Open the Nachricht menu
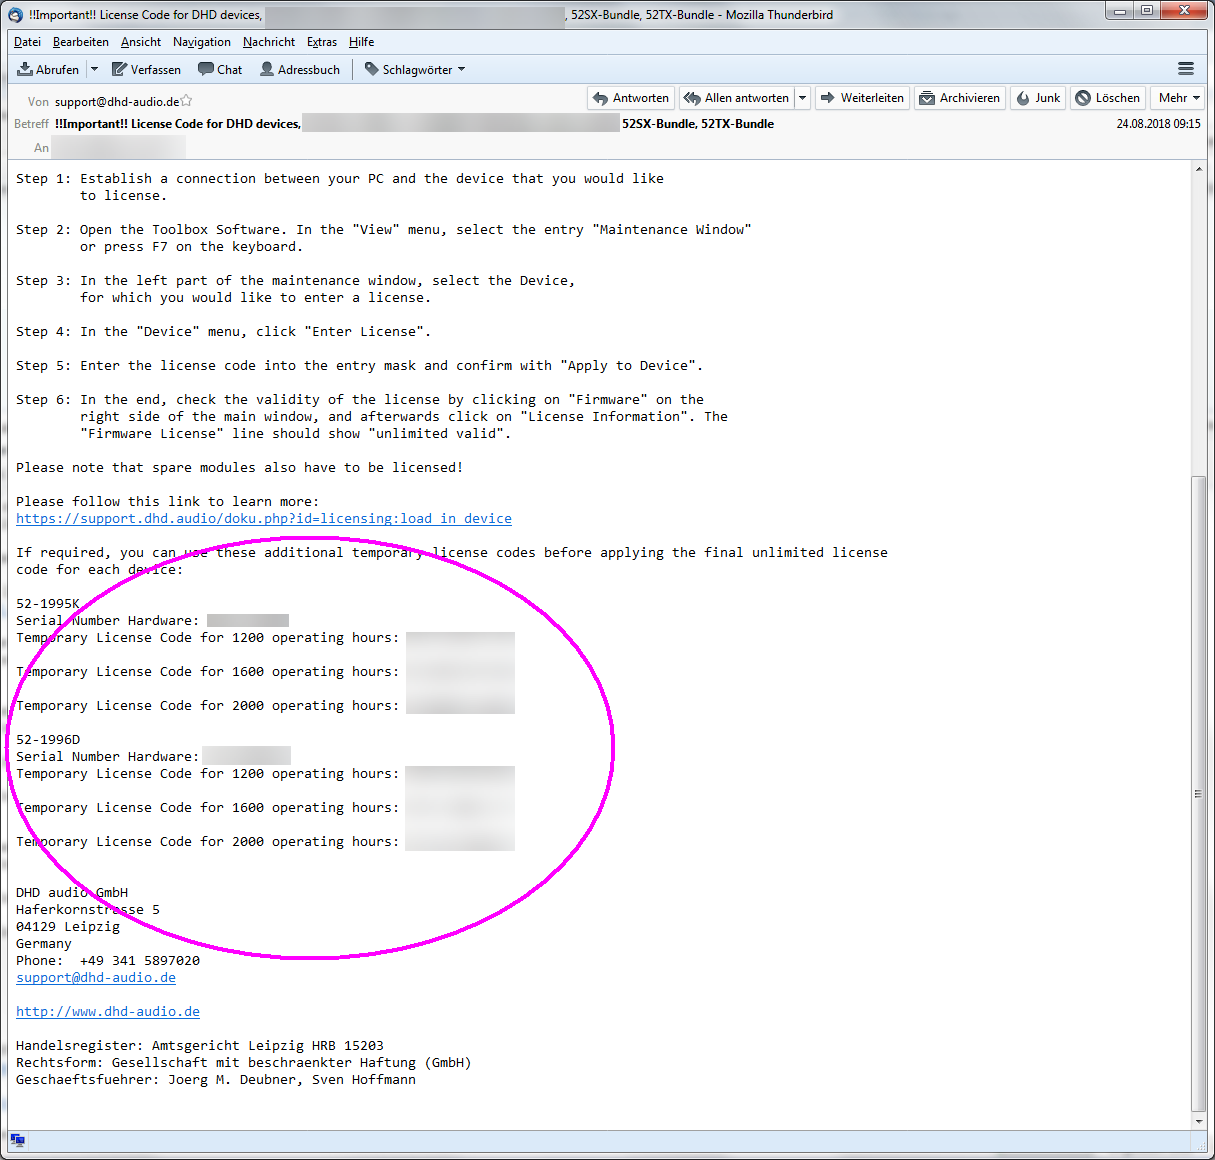 (269, 42)
